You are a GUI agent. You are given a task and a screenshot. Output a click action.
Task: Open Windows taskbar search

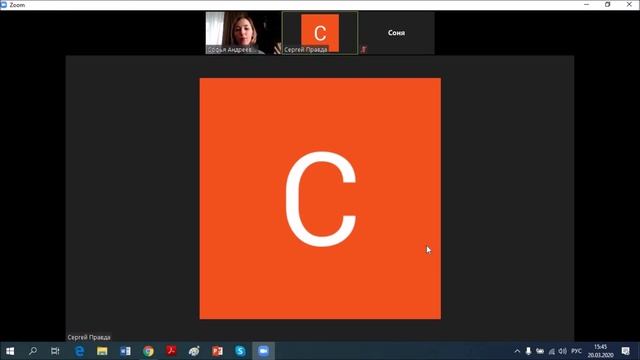pyautogui.click(x=33, y=351)
